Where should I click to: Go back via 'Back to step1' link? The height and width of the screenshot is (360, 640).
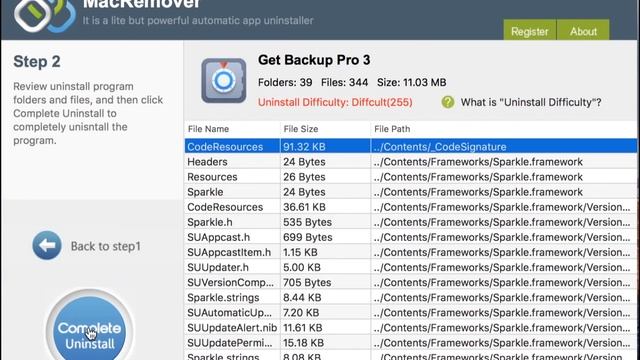coord(106,246)
